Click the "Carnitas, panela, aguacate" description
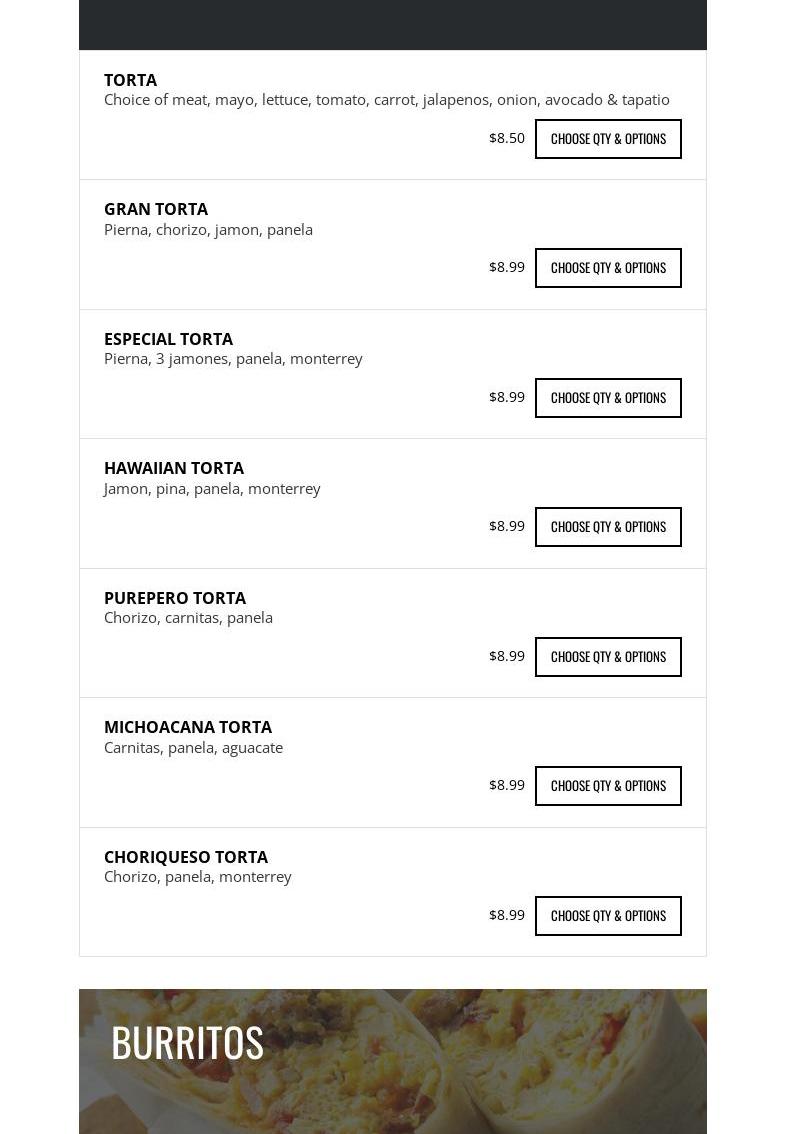The image size is (785, 1134). tap(193, 747)
